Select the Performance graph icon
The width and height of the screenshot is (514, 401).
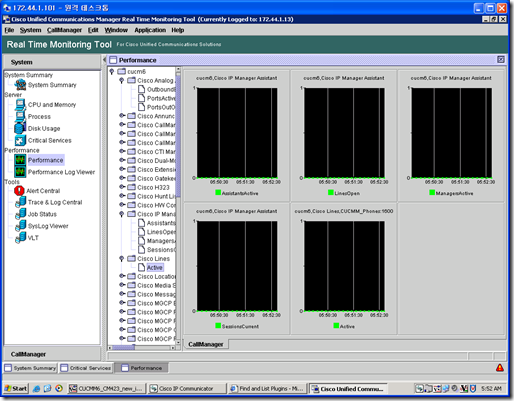[x=20, y=160]
